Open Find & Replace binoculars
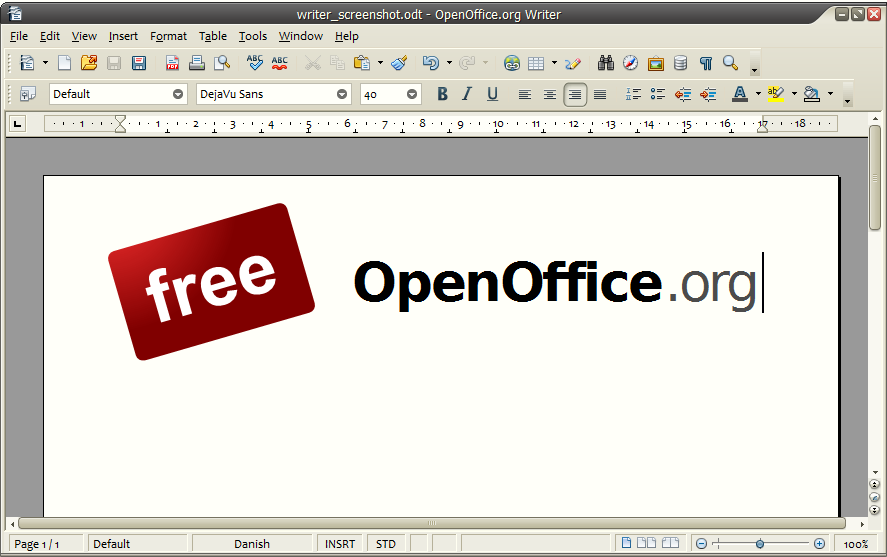The image size is (887, 557). click(605, 63)
